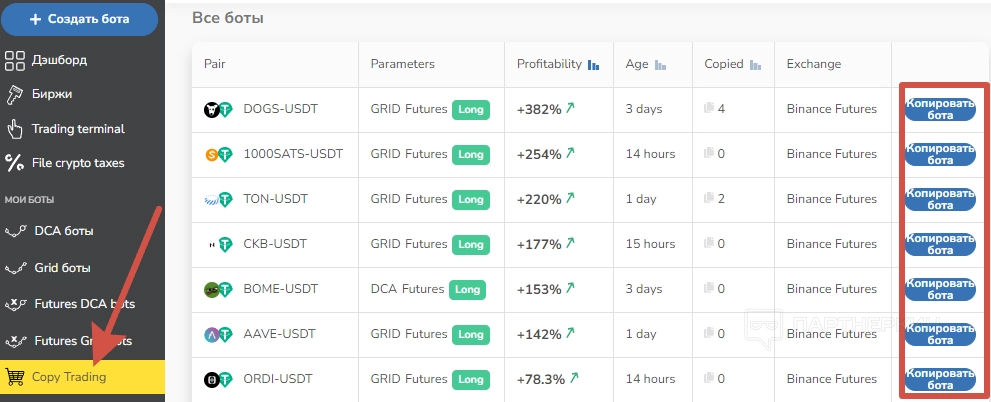This screenshot has width=991, height=402.
Task: Click the Futures DCA bots chart icon
Action: (x=15, y=304)
